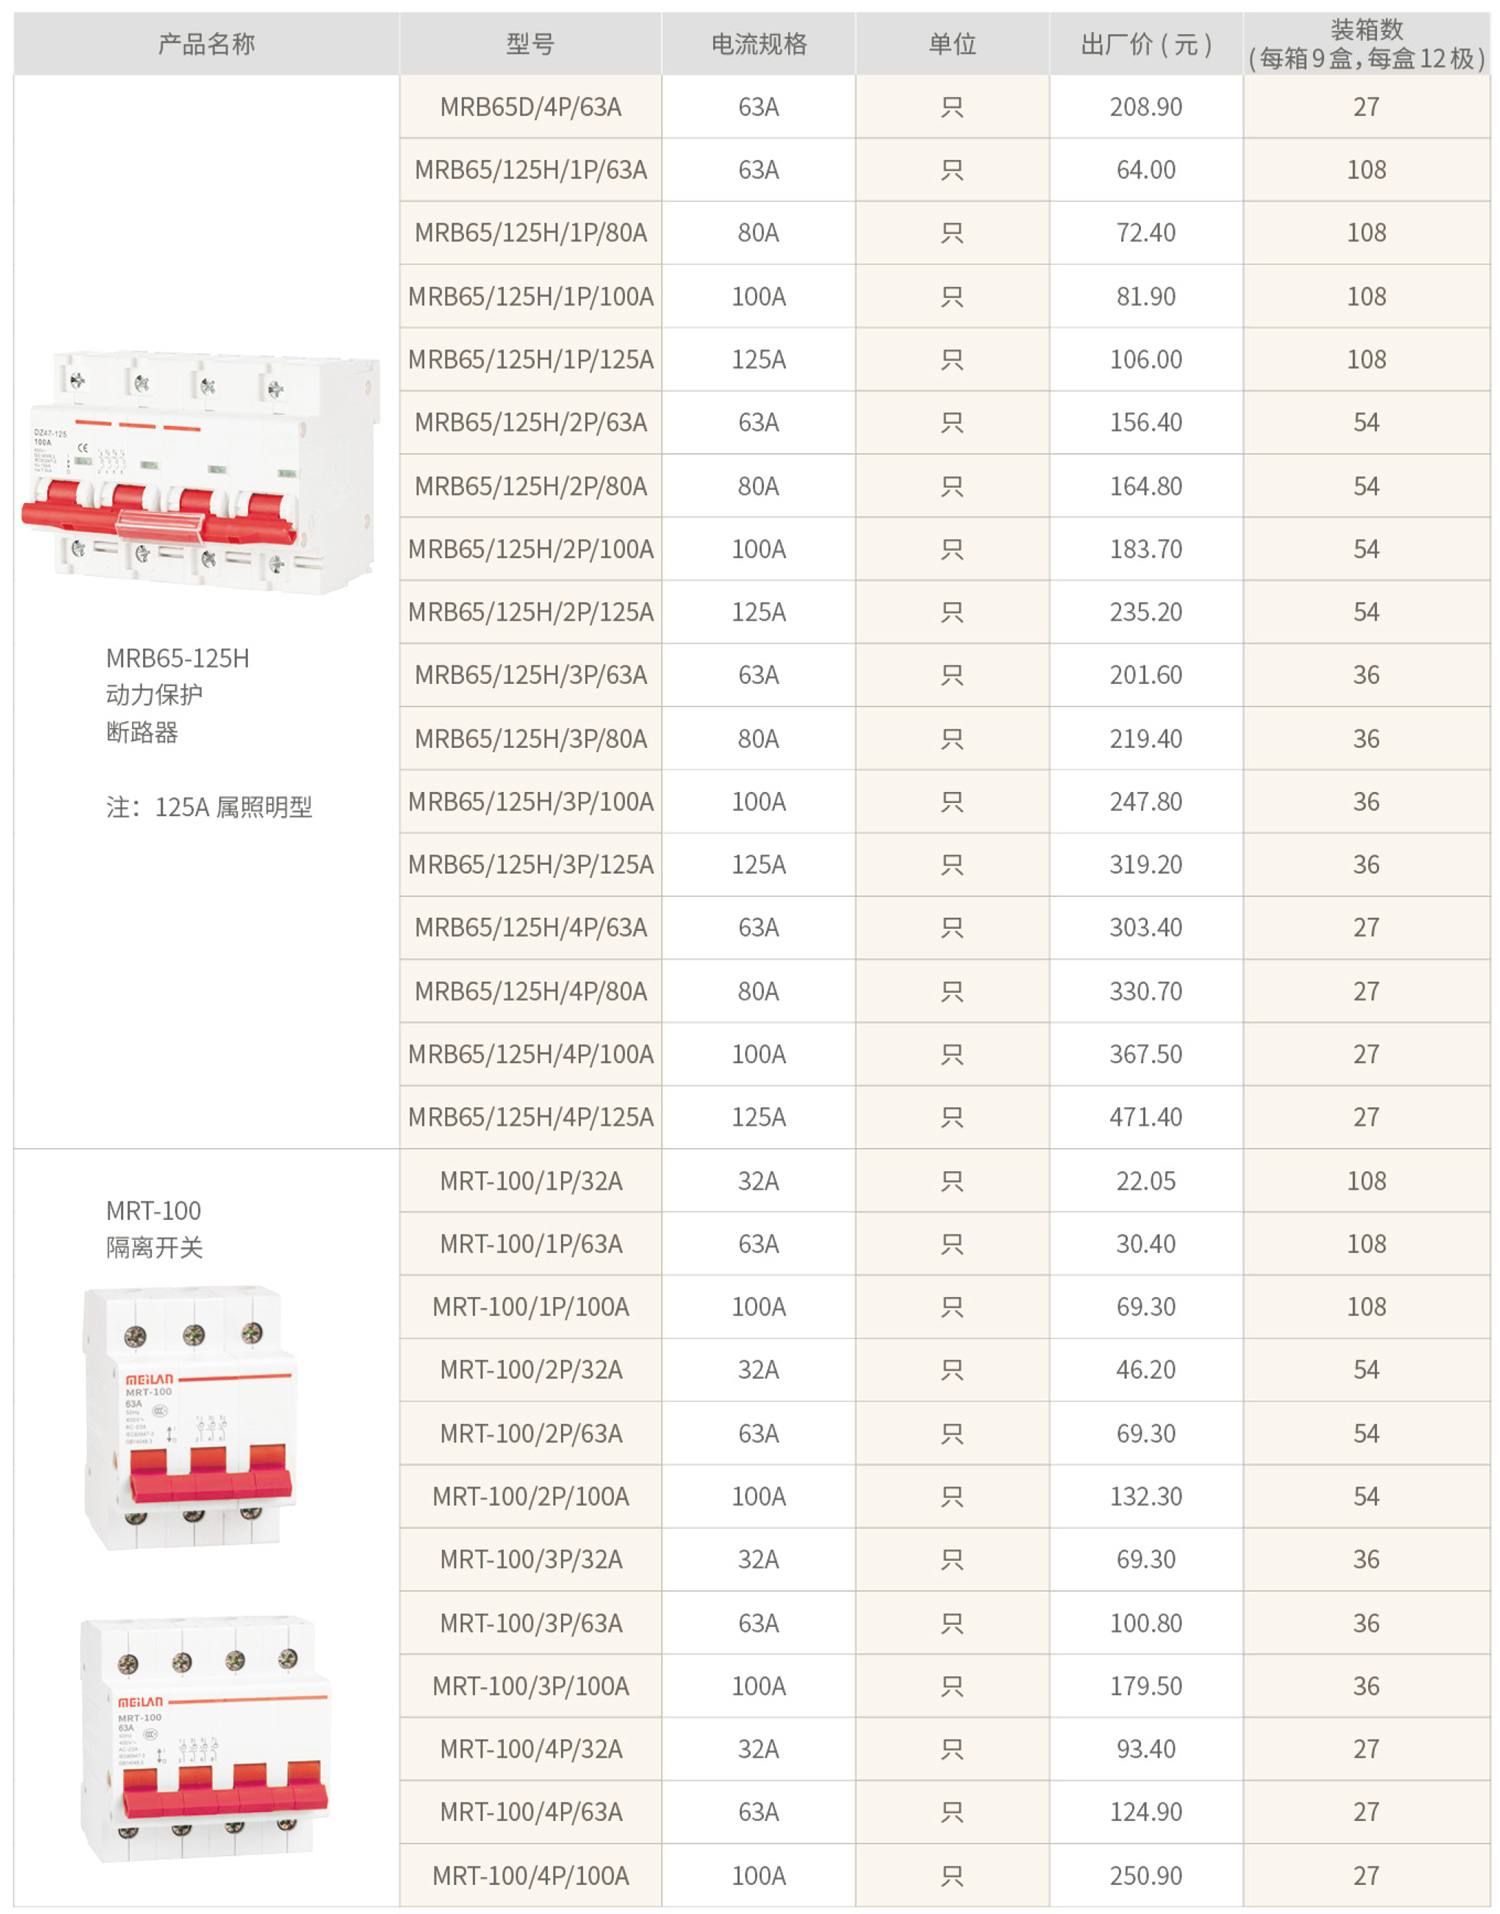1500x1914 pixels.
Task: Click model cell MRB65/125H/3P/125A
Action: point(530,865)
